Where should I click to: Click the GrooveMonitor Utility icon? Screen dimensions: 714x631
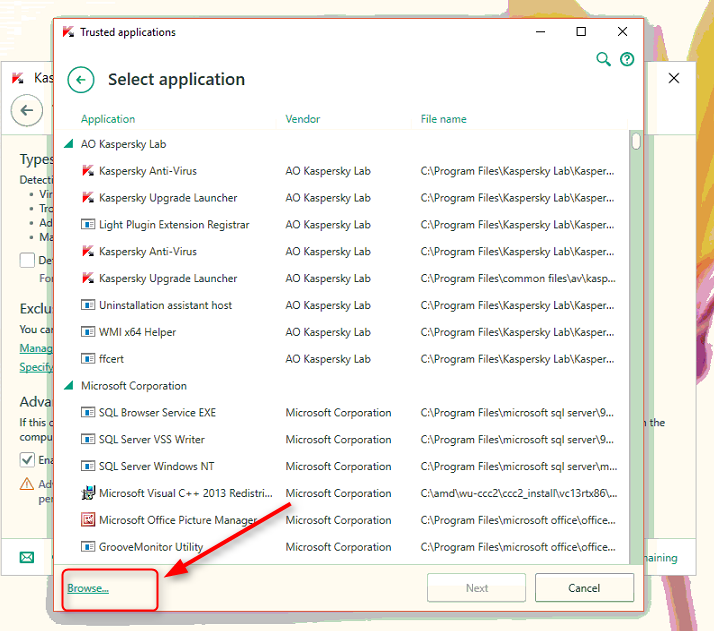[x=88, y=546]
